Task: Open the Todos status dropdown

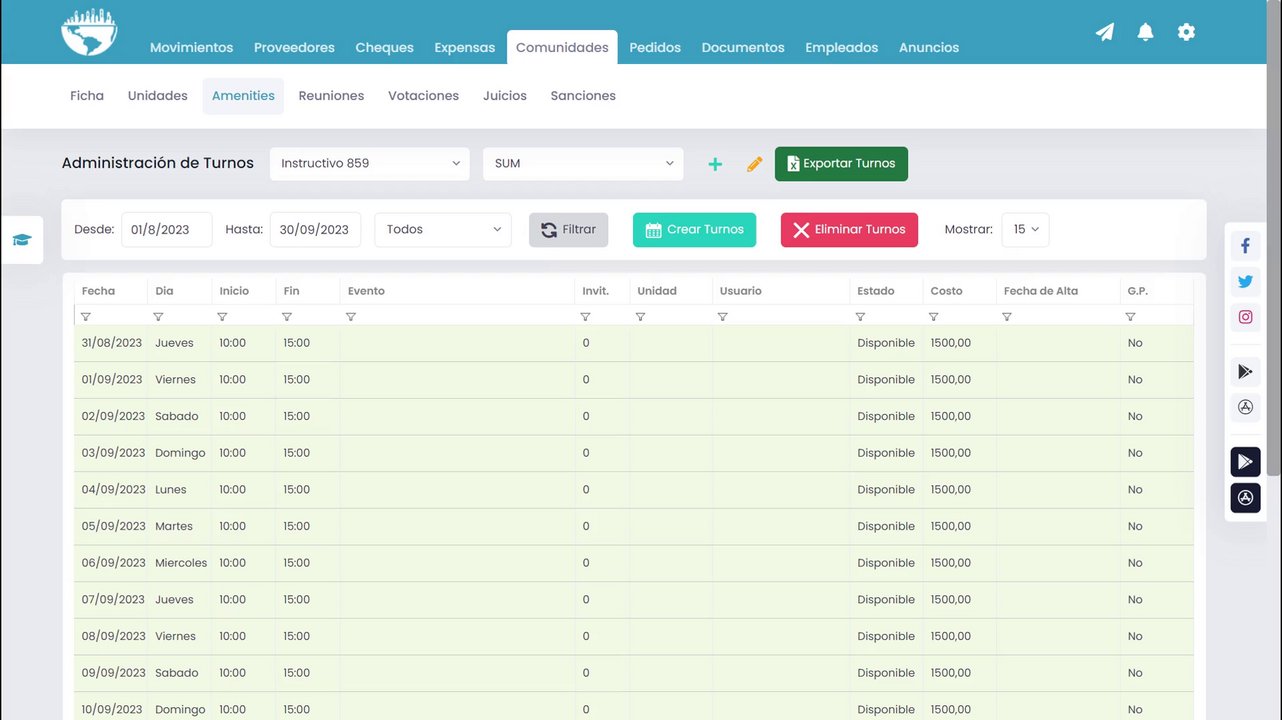Action: point(443,230)
